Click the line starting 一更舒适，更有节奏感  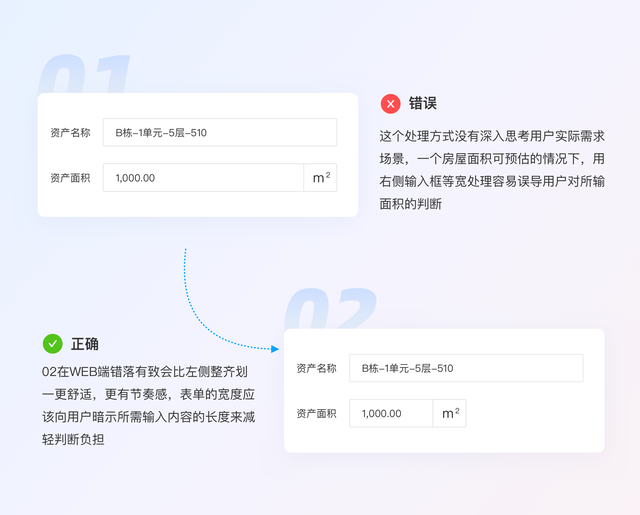coord(149,395)
